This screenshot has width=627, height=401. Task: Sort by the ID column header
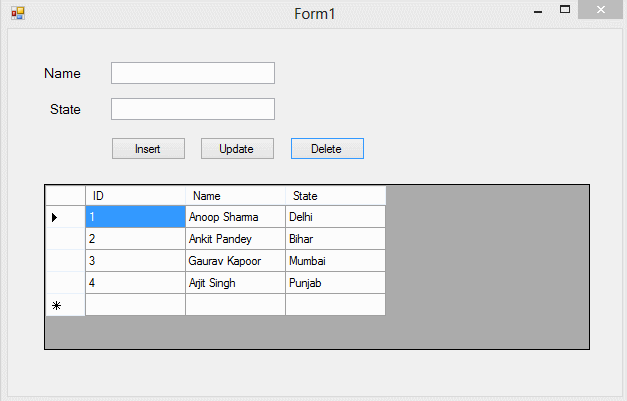(135, 195)
